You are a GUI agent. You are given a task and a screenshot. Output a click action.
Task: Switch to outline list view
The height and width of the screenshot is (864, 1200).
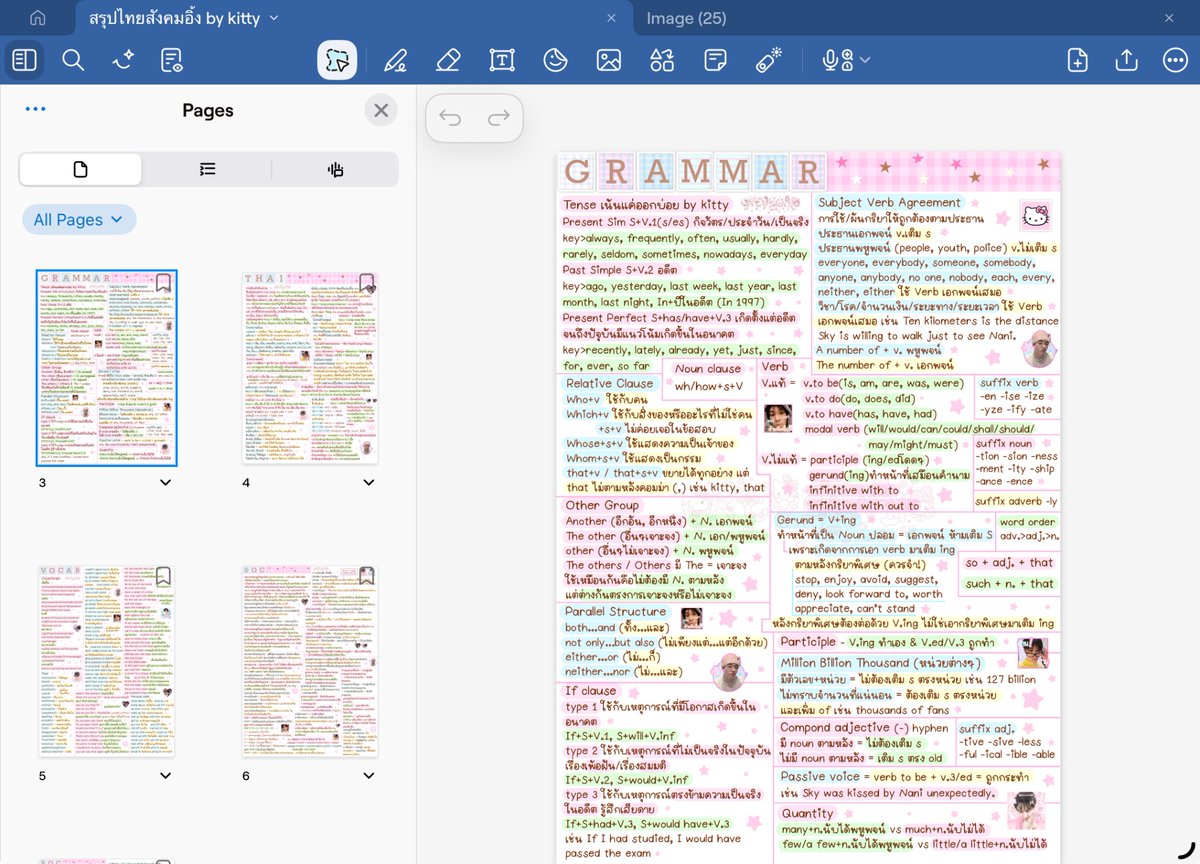(207, 169)
